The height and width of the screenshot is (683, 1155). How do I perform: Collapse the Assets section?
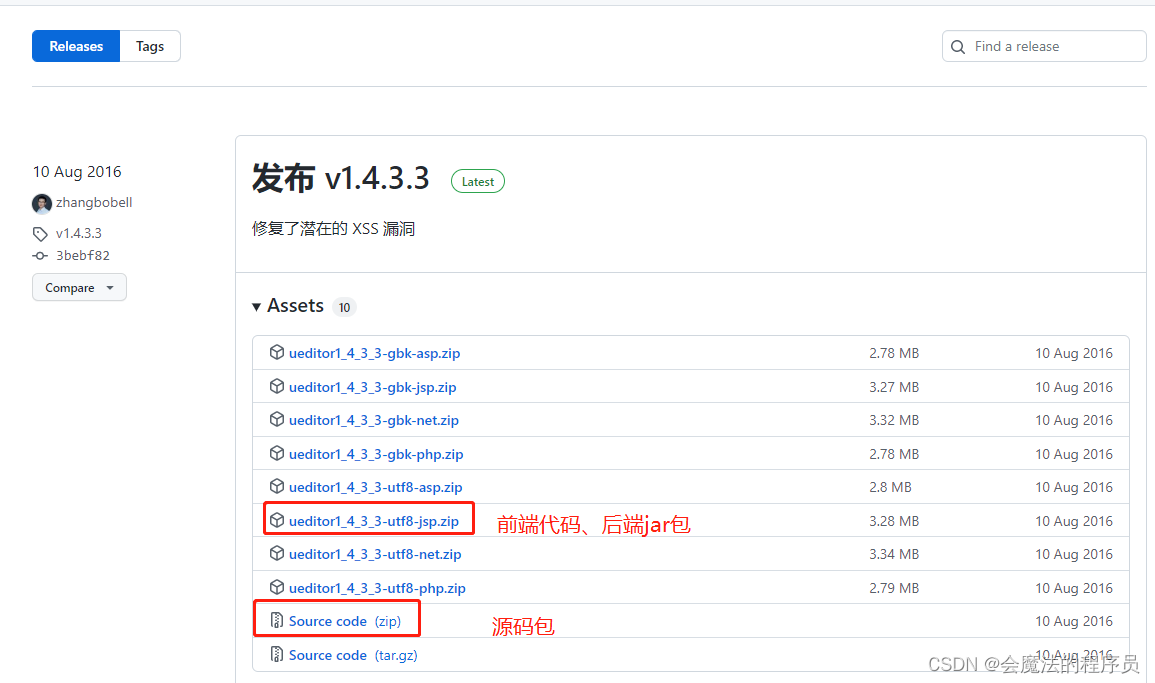(x=289, y=306)
